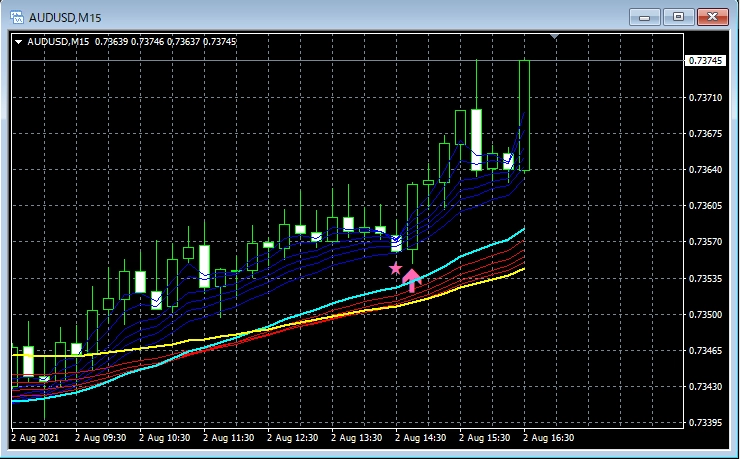Click the chart window icon in title bar
The width and height of the screenshot is (741, 459).
(17, 17)
